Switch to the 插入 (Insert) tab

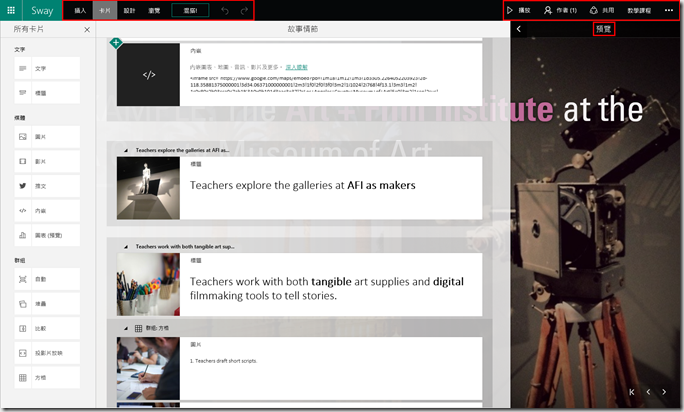[x=81, y=10]
